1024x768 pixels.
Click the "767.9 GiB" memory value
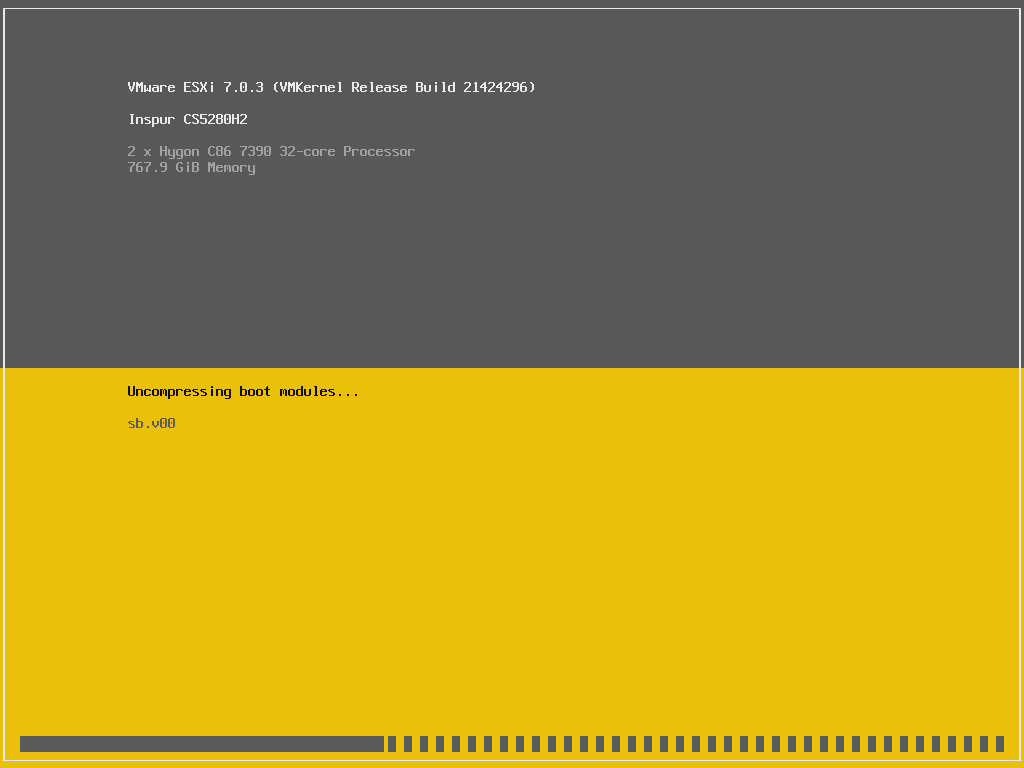click(163, 167)
